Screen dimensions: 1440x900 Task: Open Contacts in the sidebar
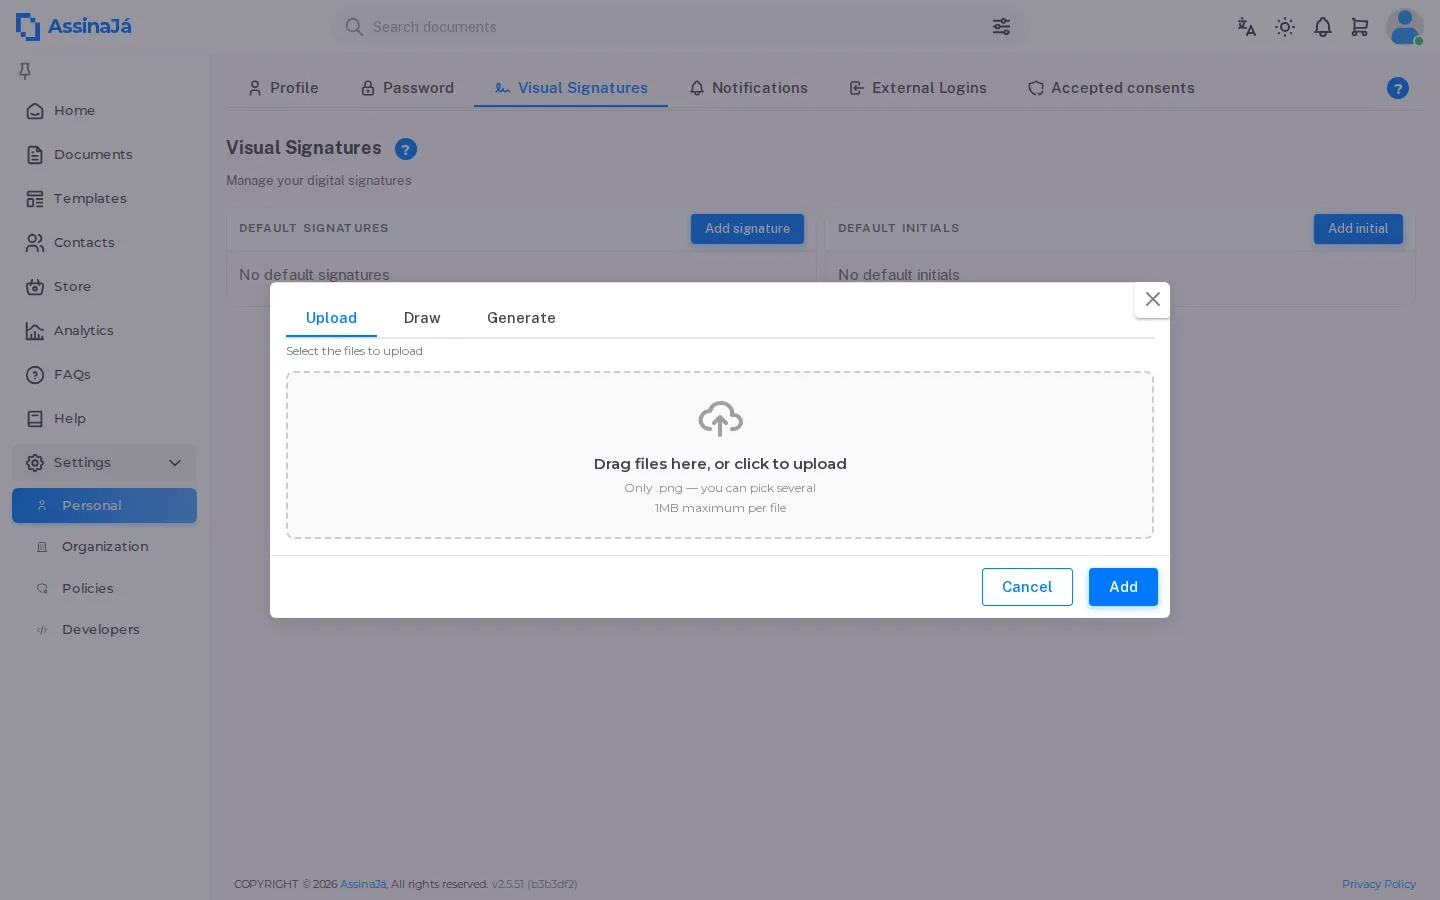coord(104,243)
